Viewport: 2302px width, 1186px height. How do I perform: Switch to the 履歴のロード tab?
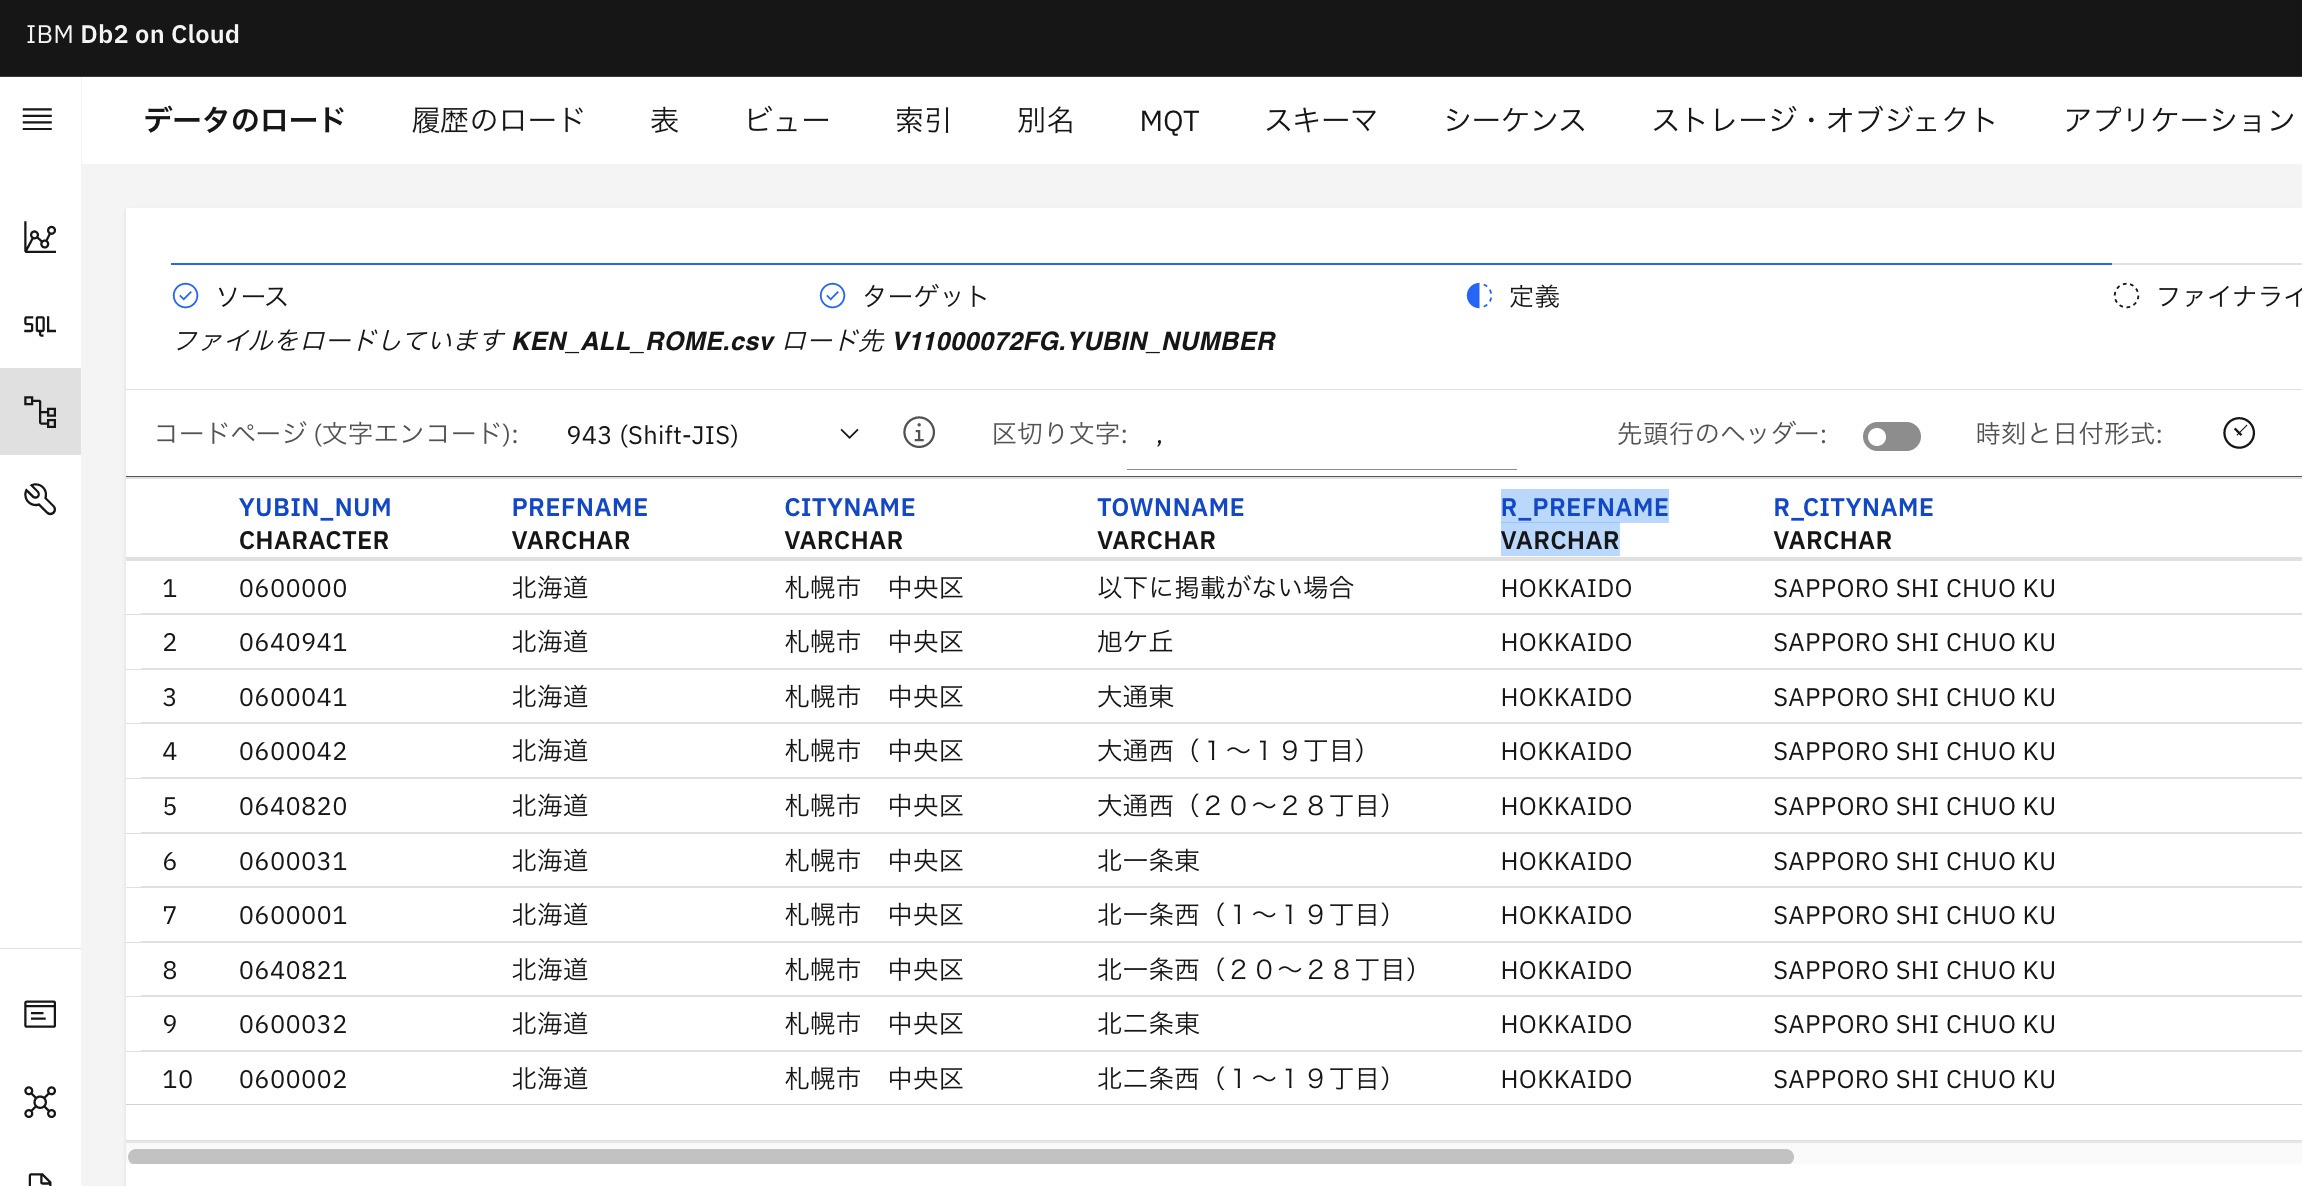coord(497,119)
